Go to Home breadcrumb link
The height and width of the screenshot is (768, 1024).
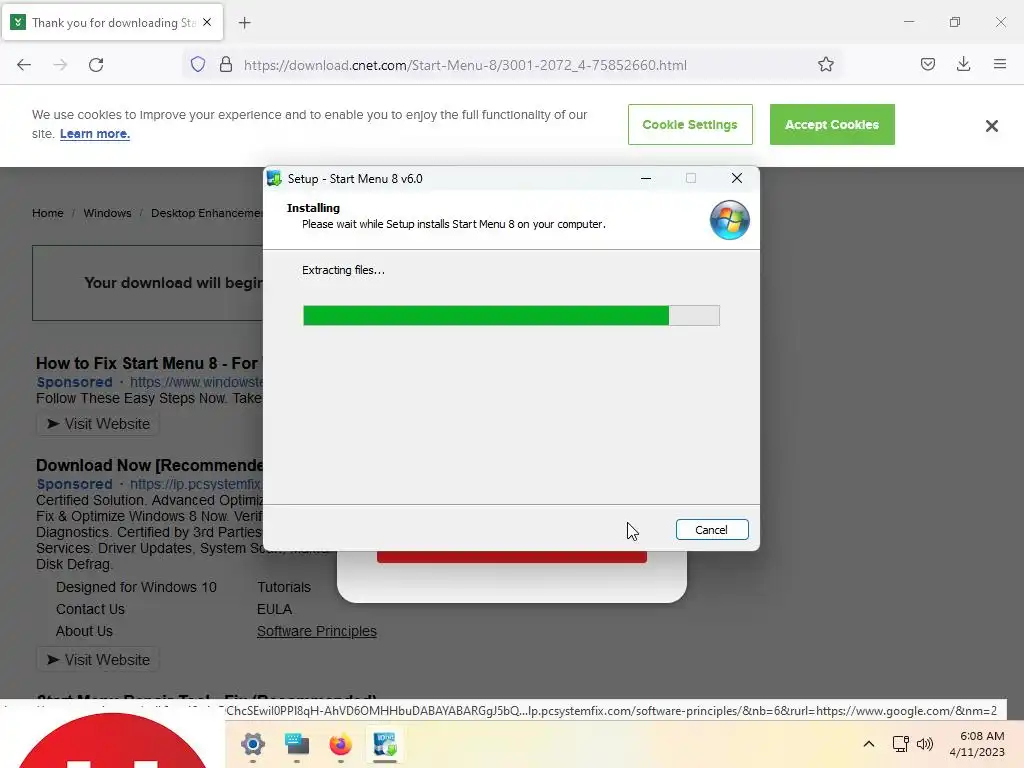(48, 213)
